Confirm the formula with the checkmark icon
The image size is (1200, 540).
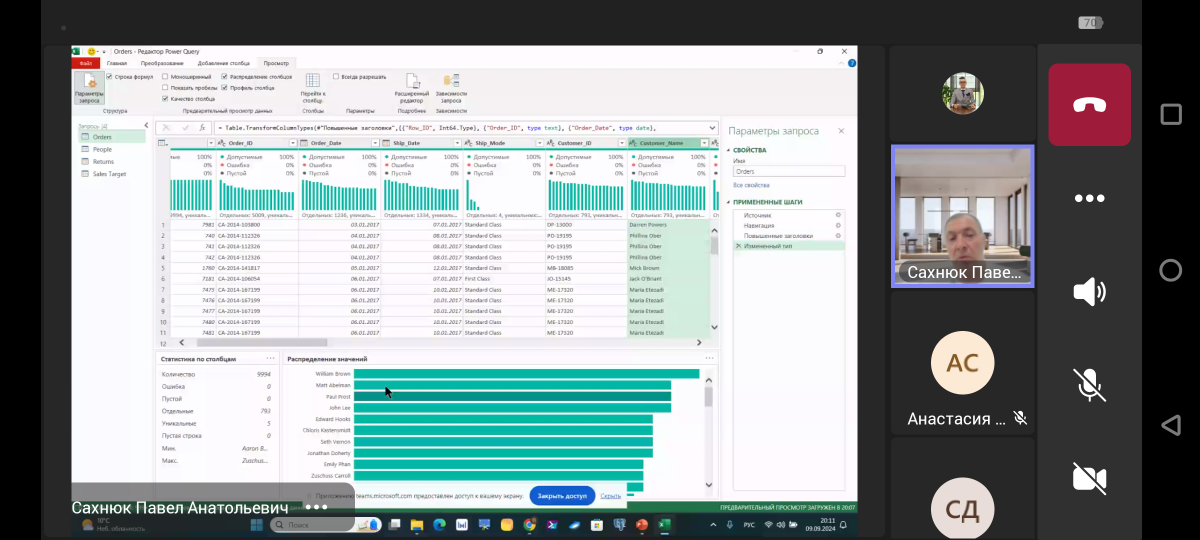click(x=184, y=128)
